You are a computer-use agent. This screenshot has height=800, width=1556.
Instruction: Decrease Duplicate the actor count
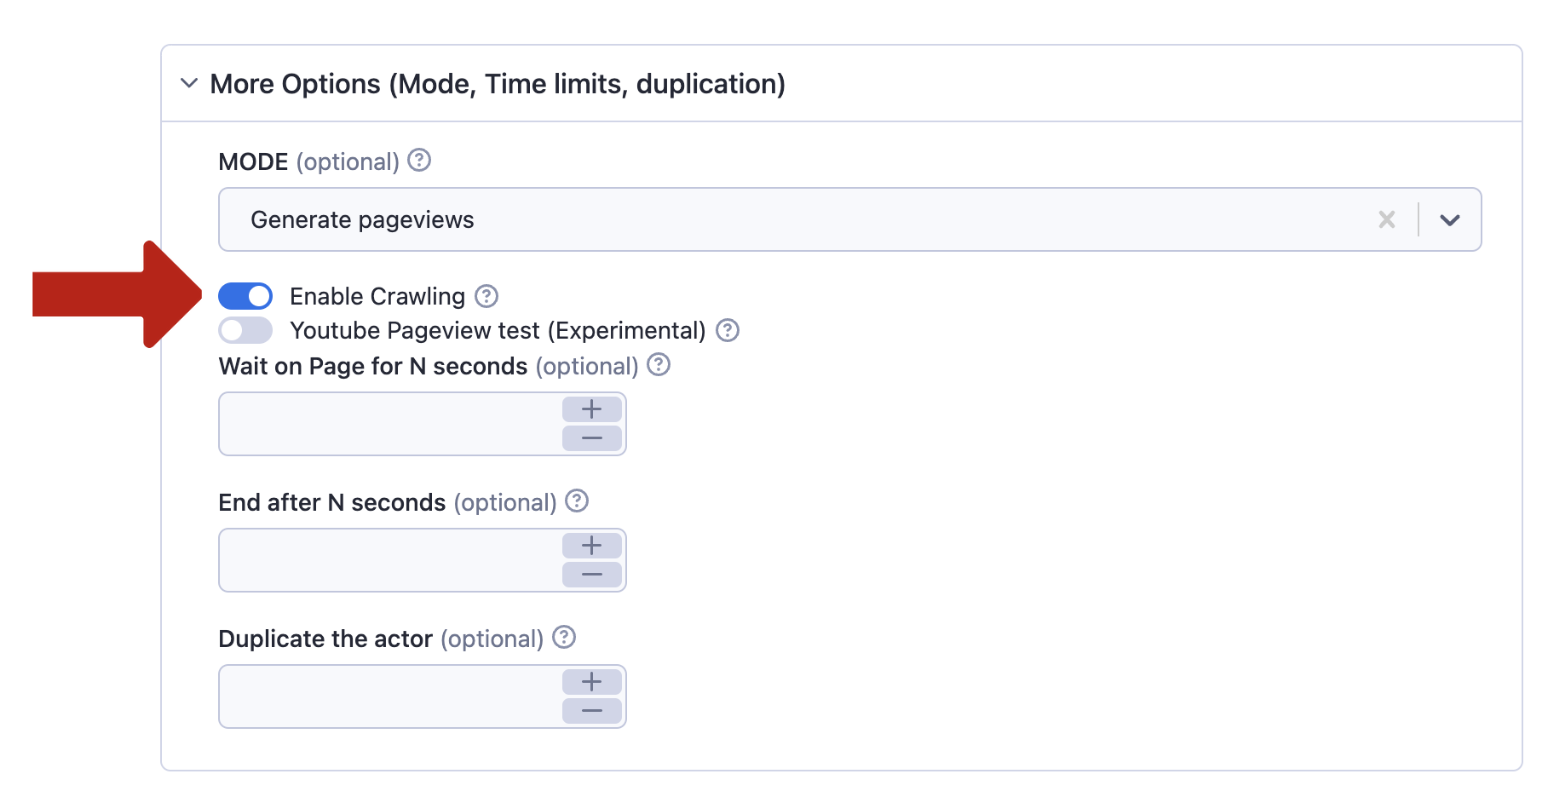point(592,711)
